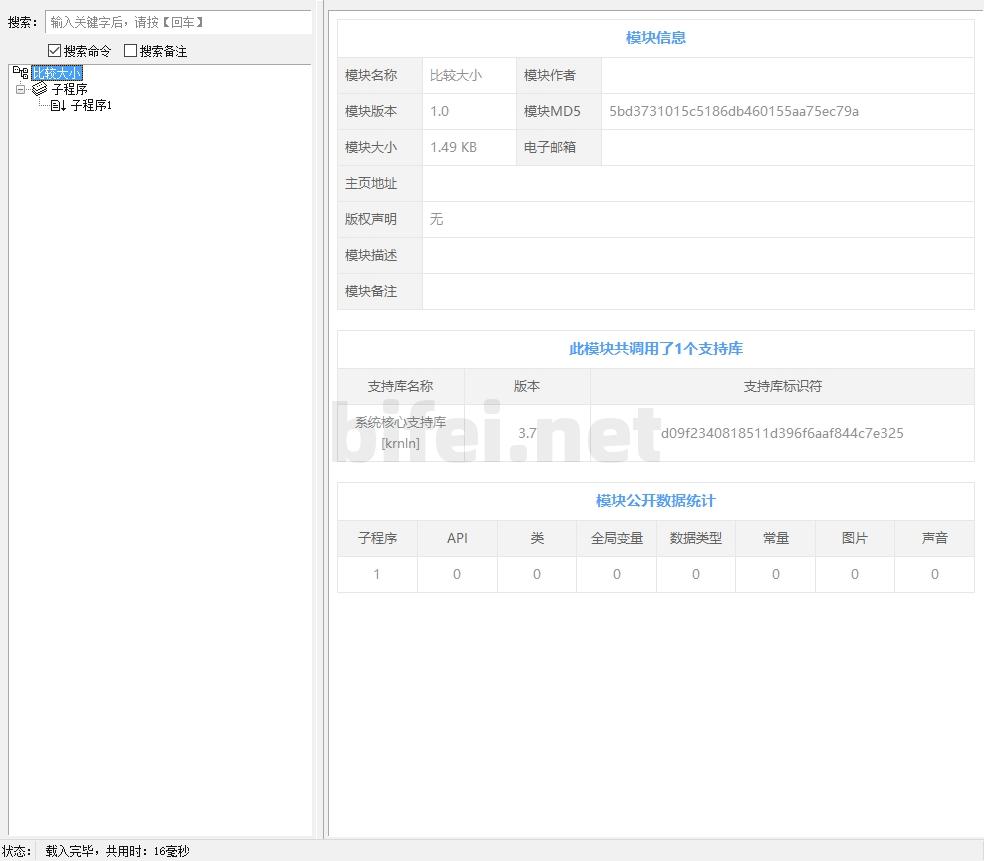
Task: Select the 比较大小 root tree item
Action: click(x=56, y=73)
